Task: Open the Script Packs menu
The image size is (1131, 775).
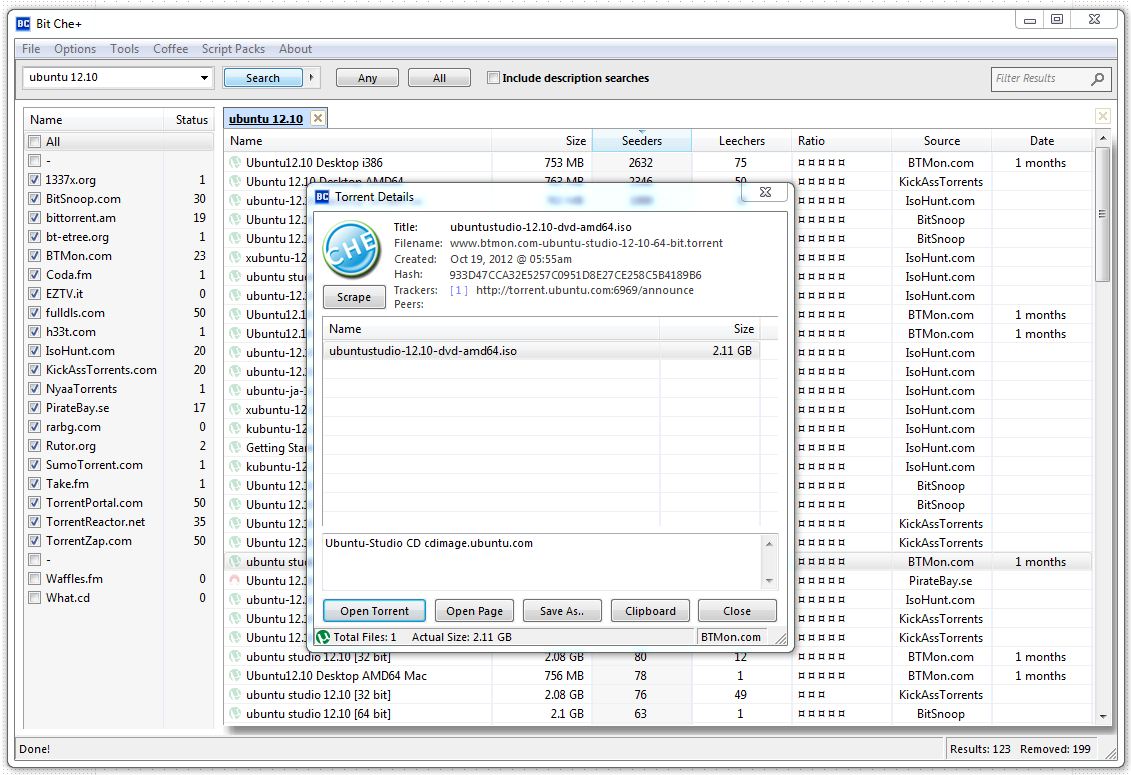Action: pos(233,49)
